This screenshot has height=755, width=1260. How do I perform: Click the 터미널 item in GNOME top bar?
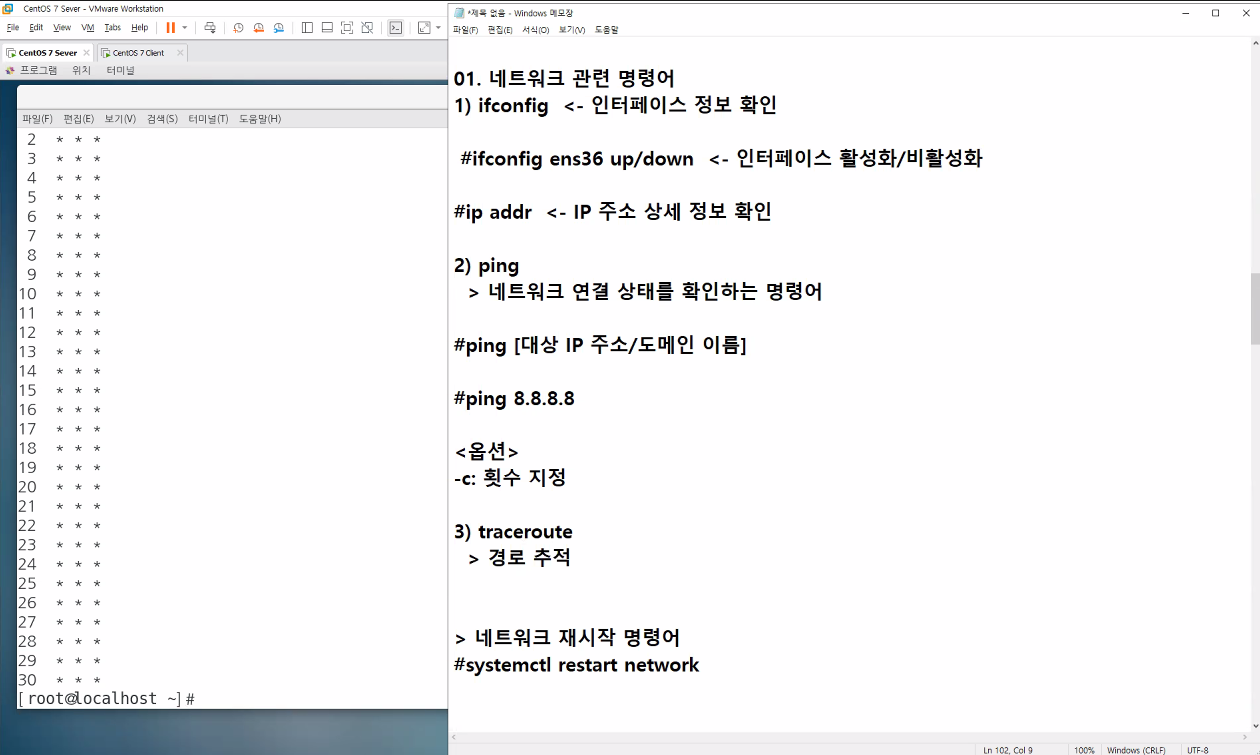[x=120, y=70]
